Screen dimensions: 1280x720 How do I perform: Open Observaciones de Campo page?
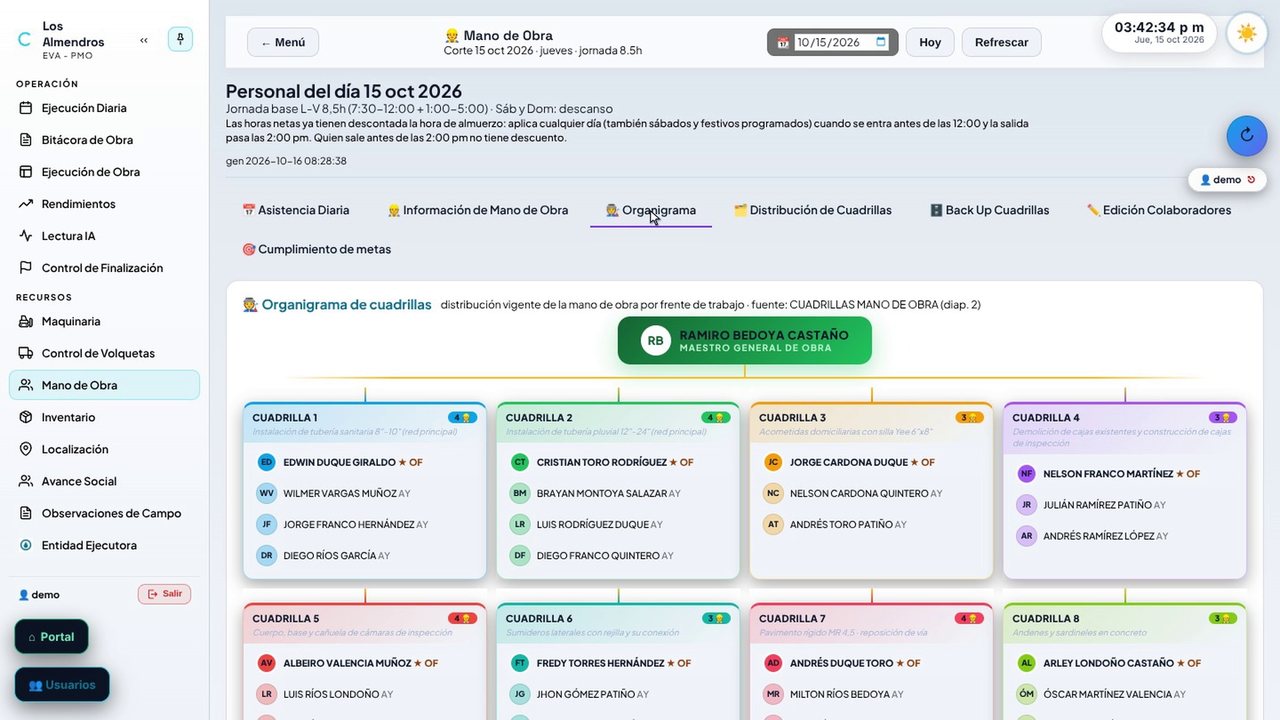[104, 513]
